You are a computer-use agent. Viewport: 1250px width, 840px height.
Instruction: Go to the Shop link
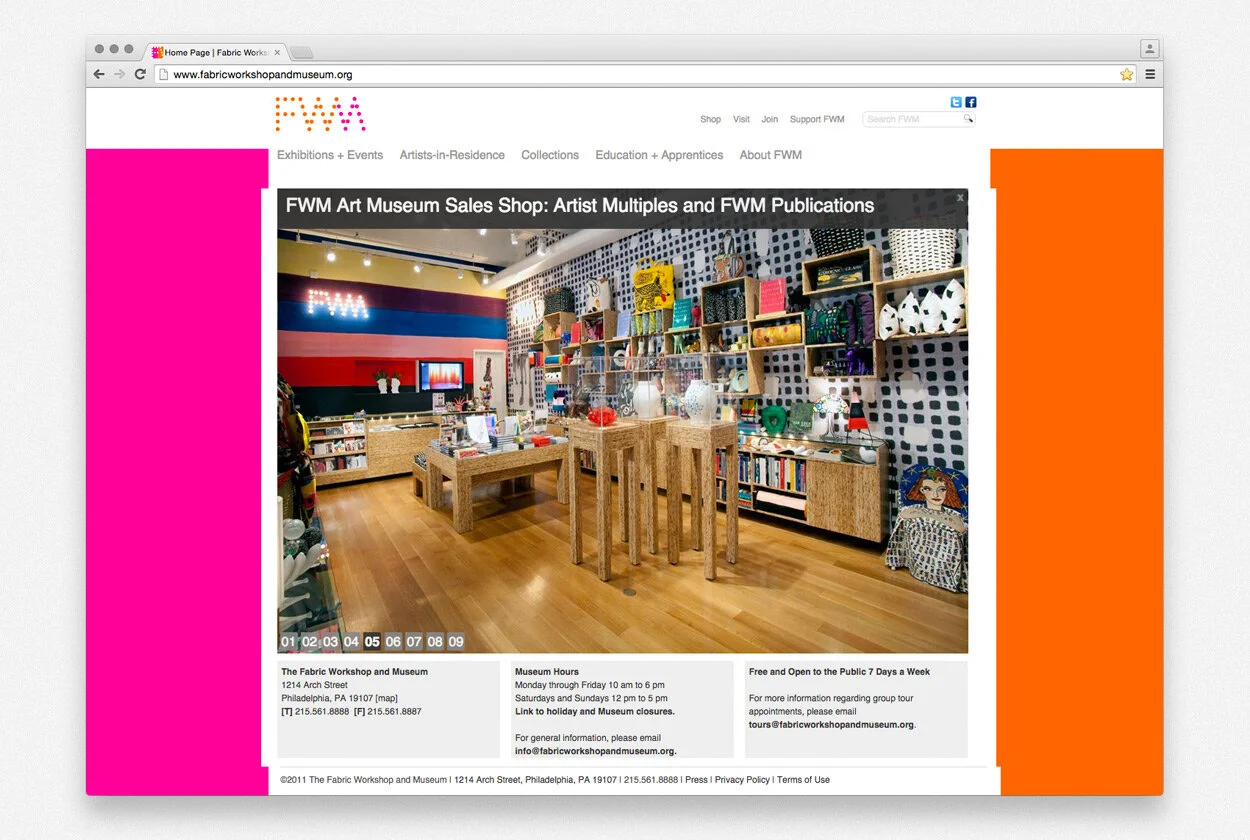pos(710,119)
